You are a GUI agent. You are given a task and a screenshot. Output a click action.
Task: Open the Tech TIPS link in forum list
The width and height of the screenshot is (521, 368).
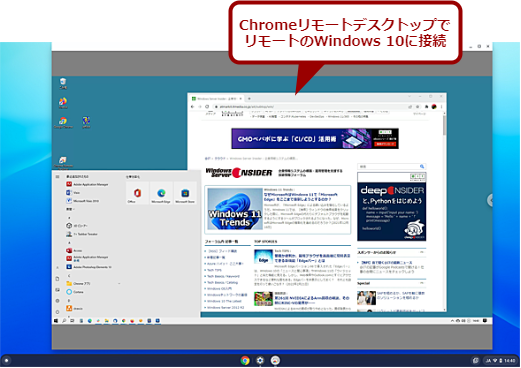(x=214, y=270)
